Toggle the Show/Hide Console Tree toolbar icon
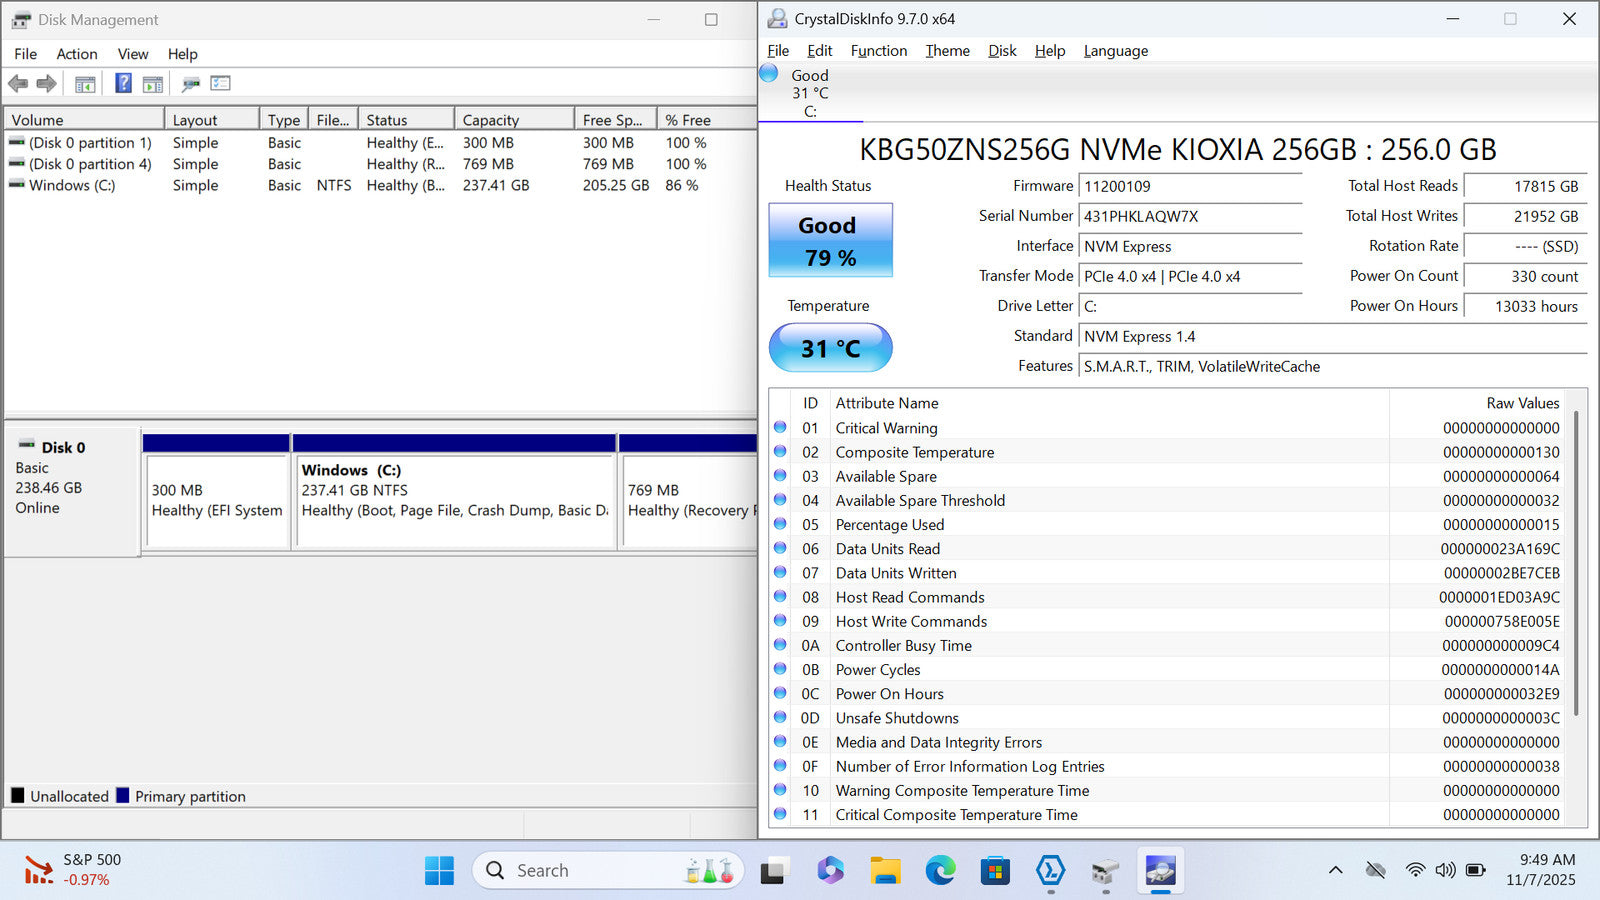 (x=85, y=84)
